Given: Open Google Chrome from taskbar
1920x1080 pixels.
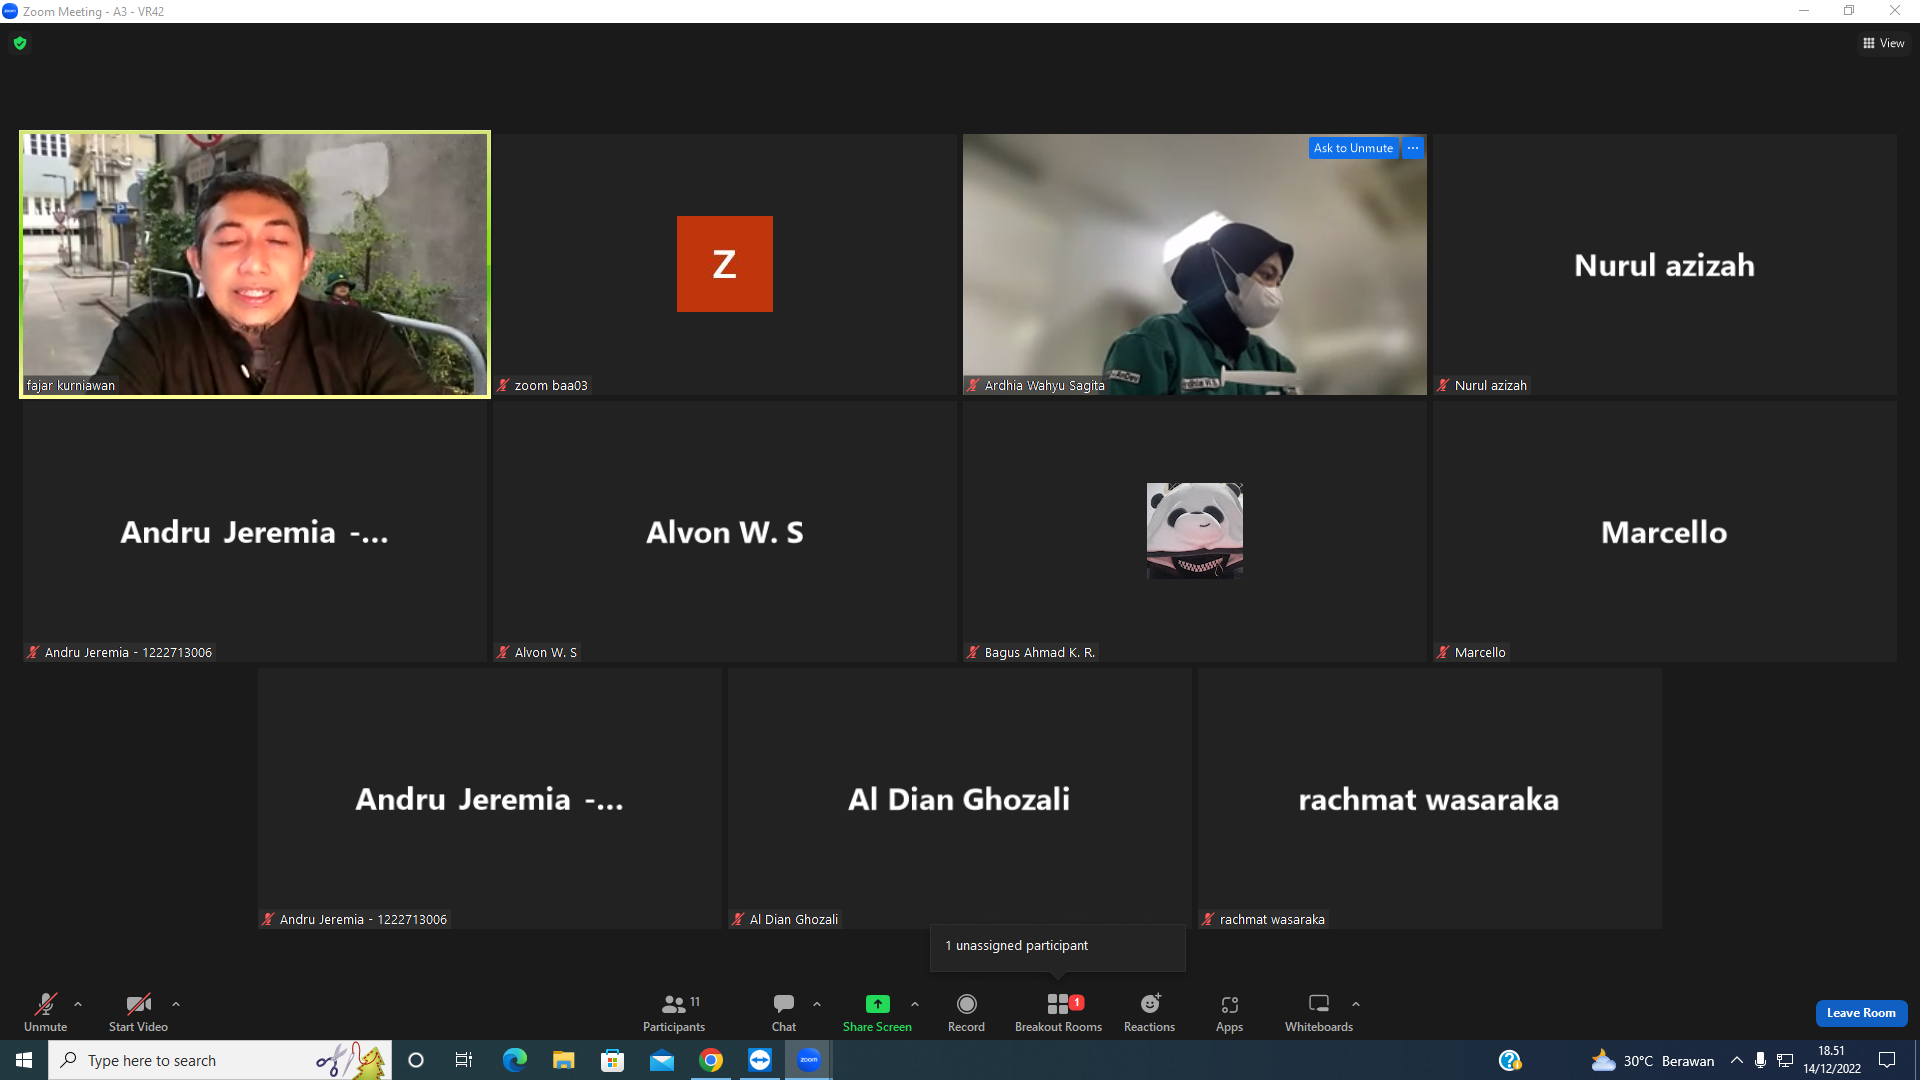Looking at the screenshot, I should (711, 1060).
